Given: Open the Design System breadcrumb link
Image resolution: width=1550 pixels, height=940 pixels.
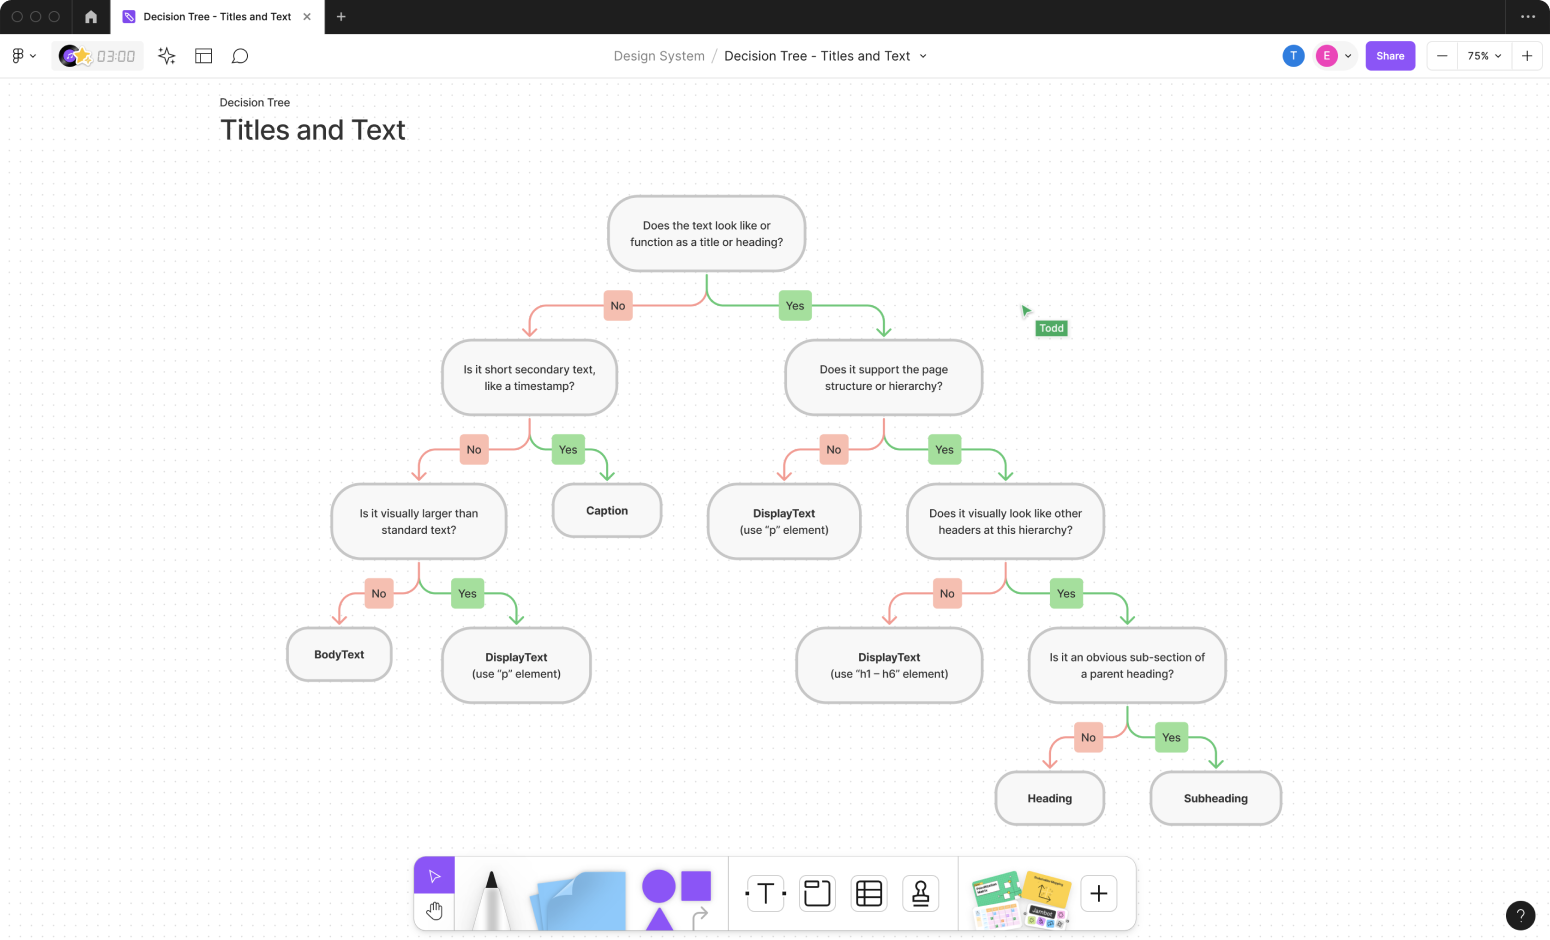Looking at the screenshot, I should (x=659, y=56).
